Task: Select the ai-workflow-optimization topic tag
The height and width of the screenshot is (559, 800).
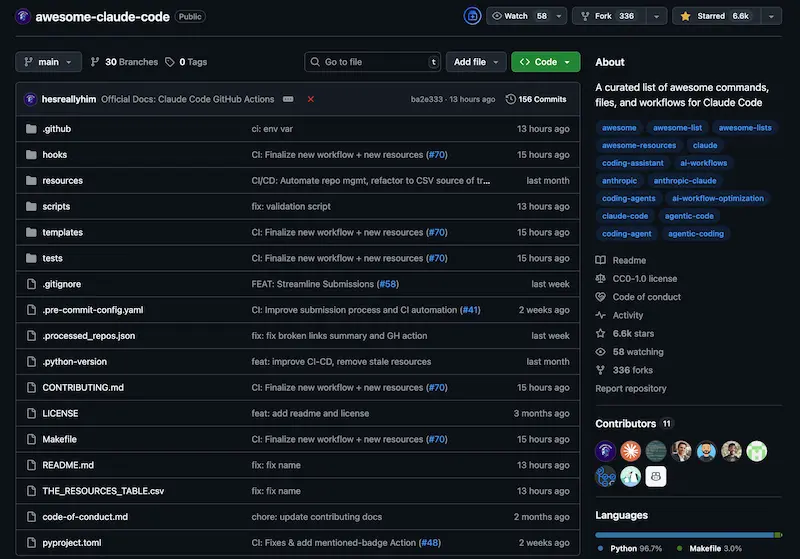Action: pyautogui.click(x=717, y=198)
